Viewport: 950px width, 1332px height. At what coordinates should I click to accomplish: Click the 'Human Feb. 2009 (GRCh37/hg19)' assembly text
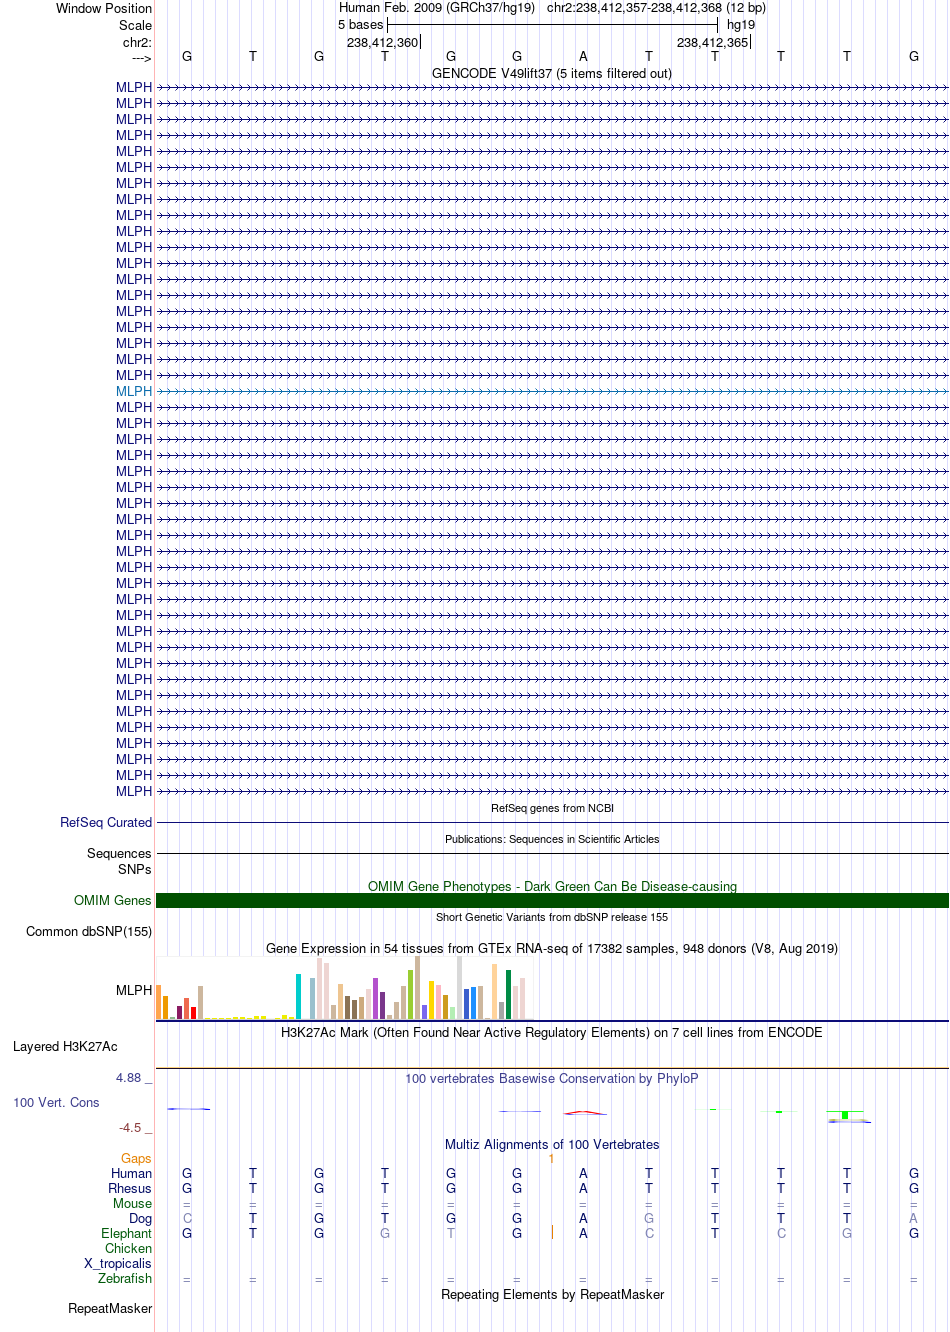437,8
